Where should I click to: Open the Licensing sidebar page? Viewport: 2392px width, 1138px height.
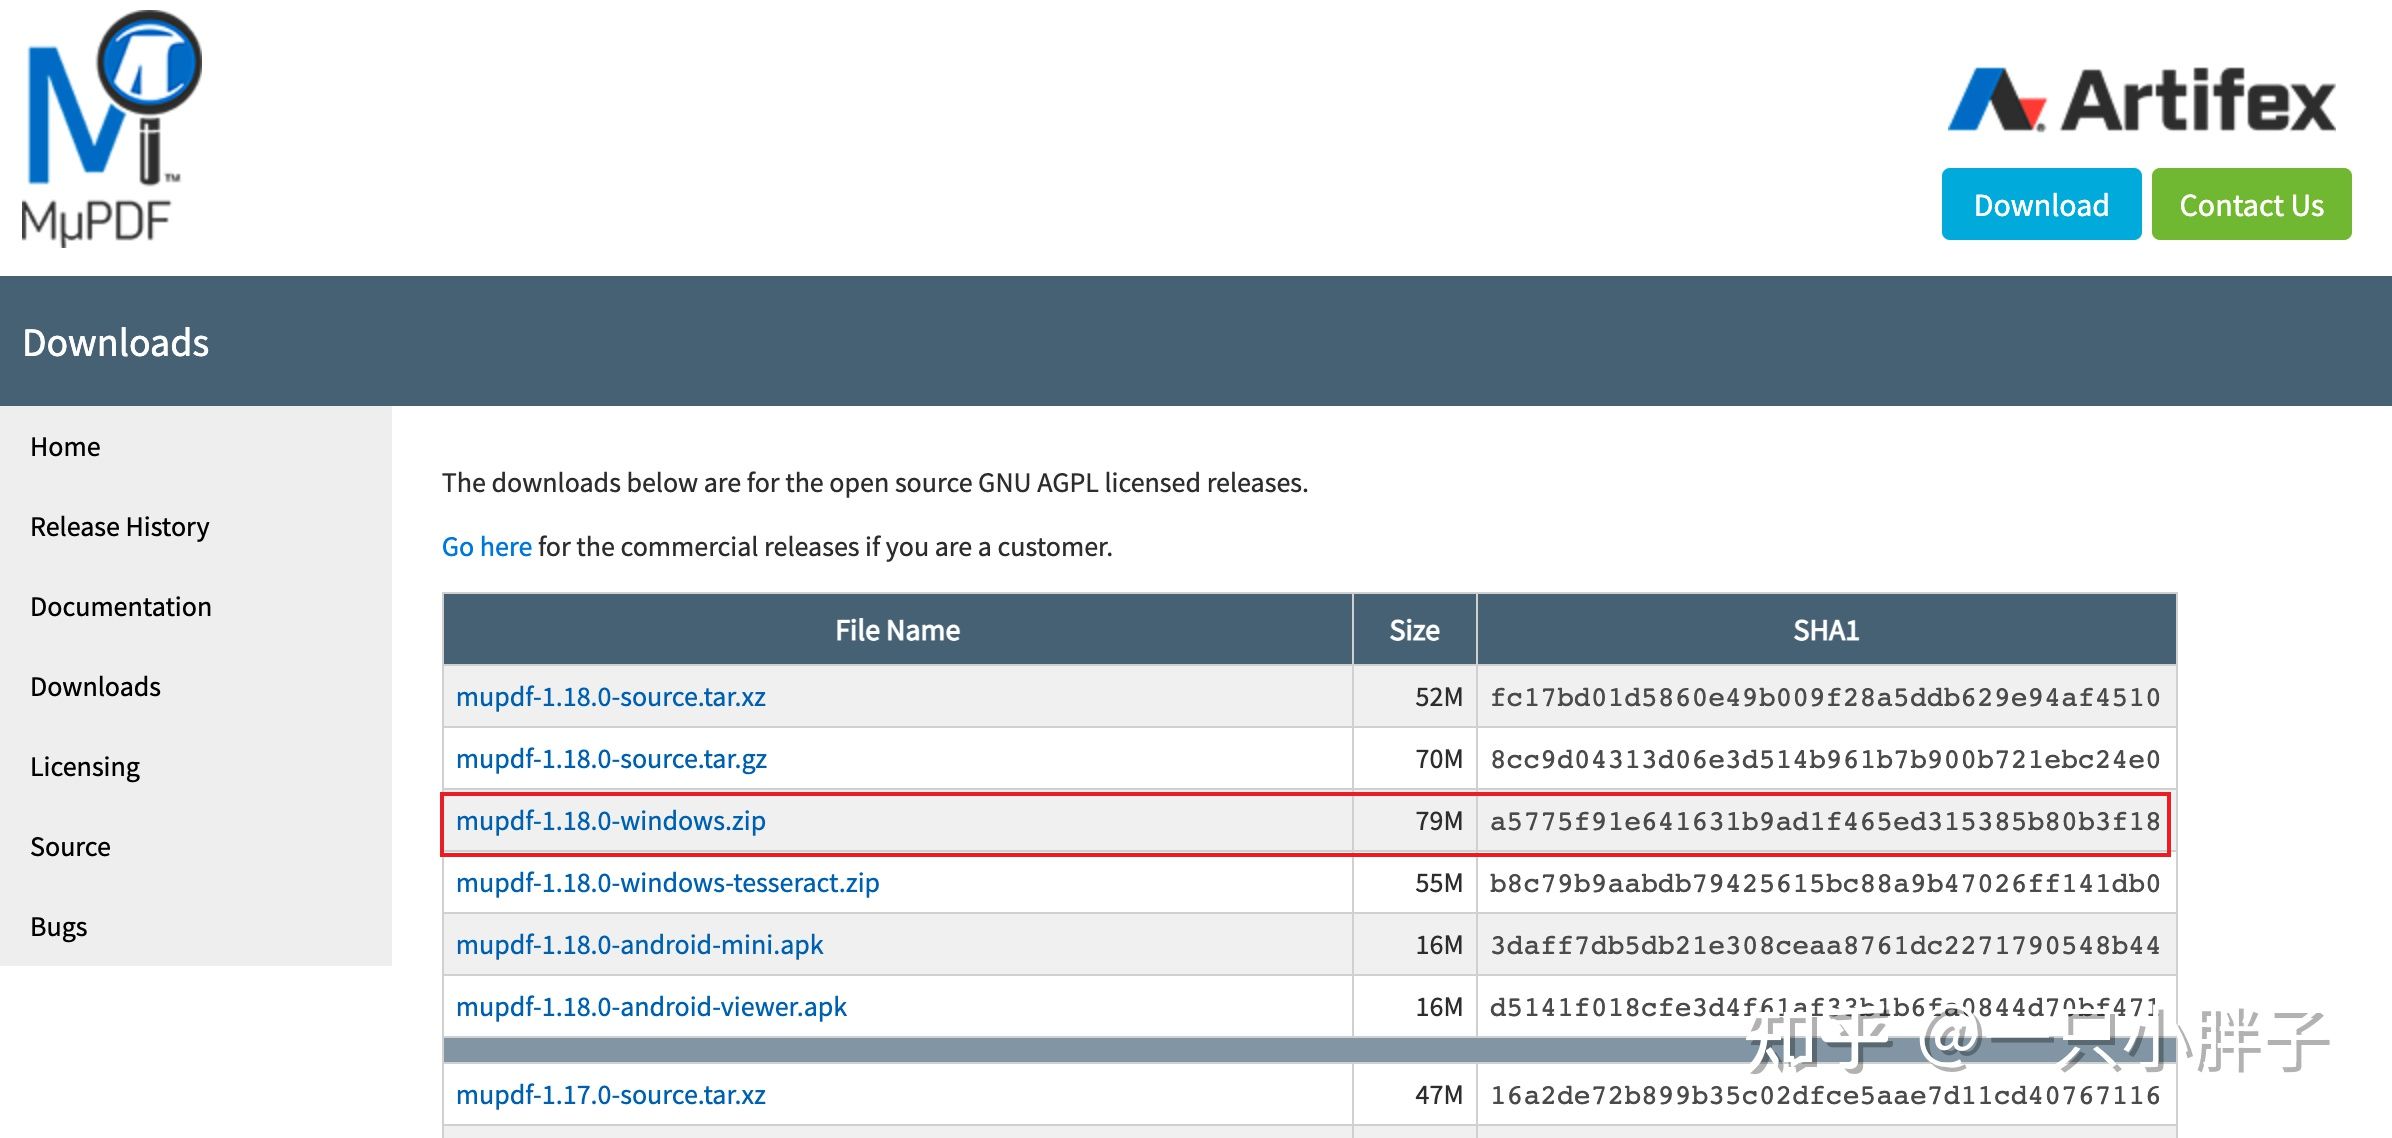pos(85,767)
